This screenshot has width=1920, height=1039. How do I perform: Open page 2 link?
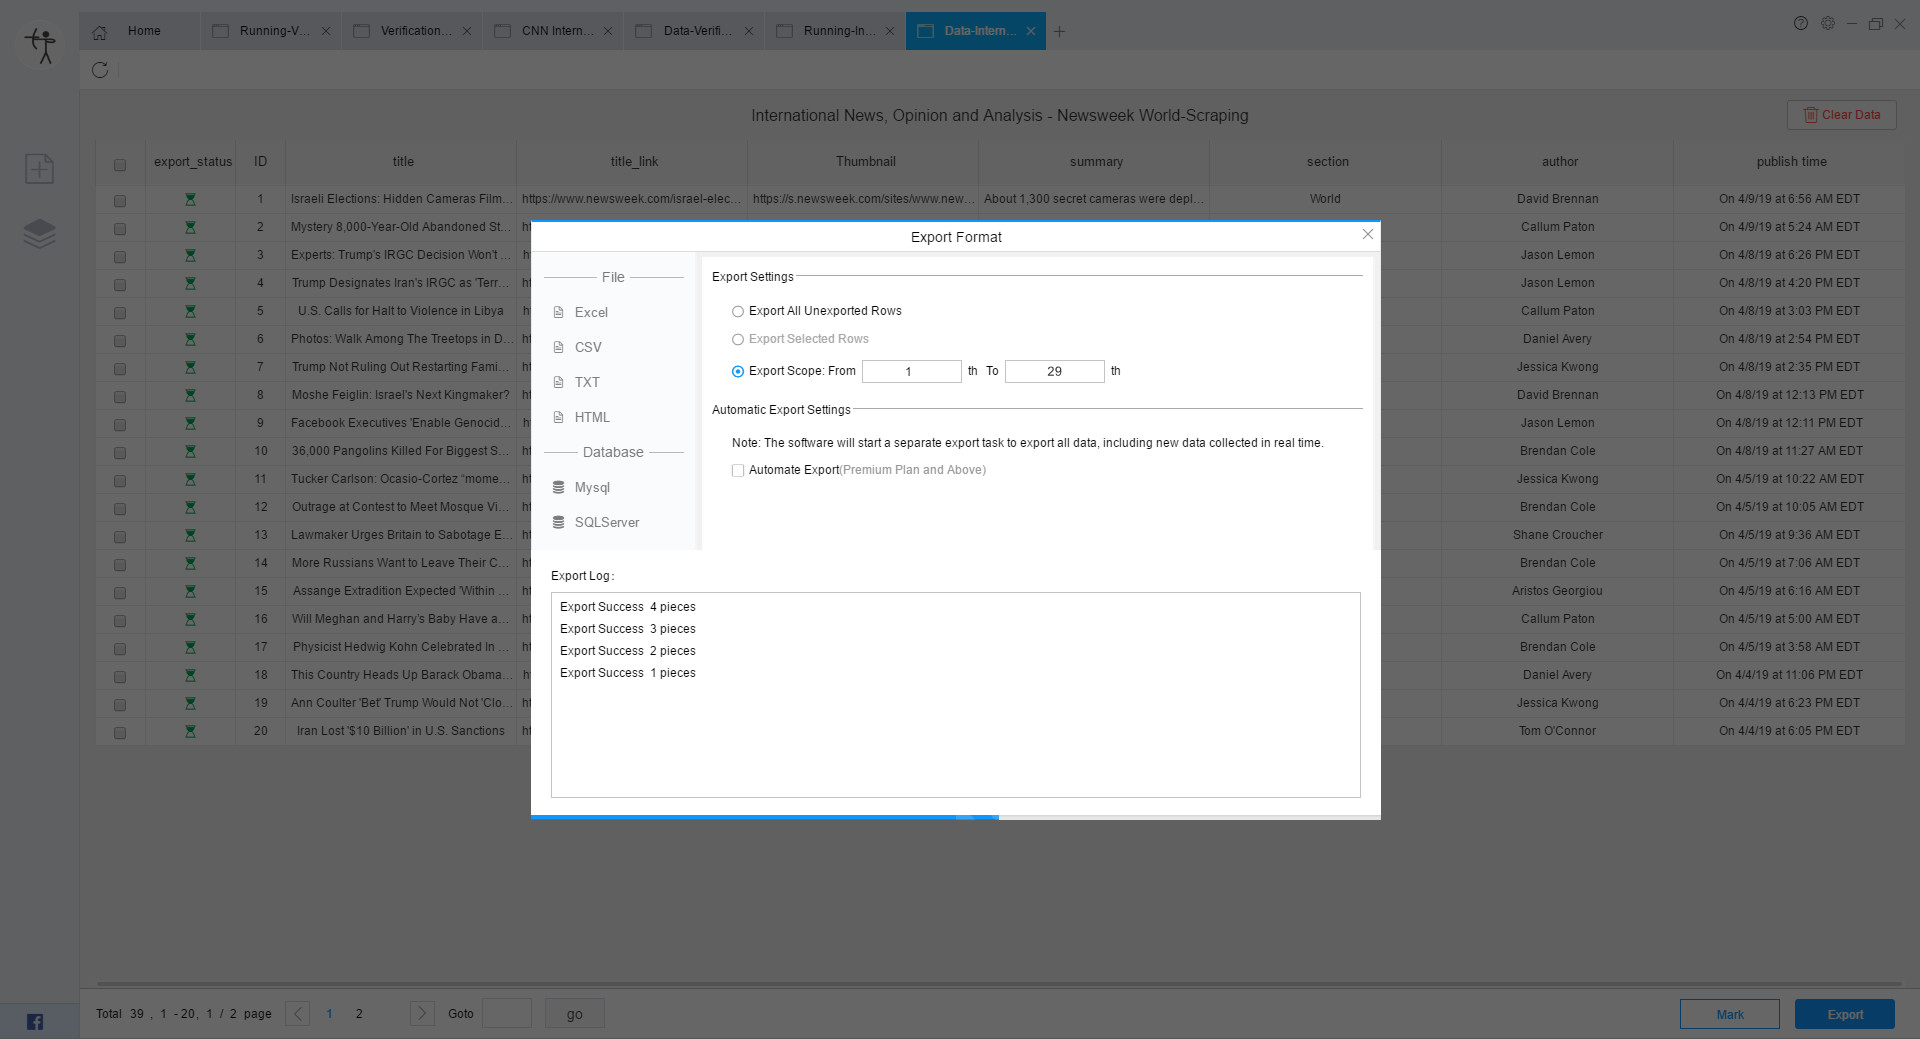point(359,1014)
